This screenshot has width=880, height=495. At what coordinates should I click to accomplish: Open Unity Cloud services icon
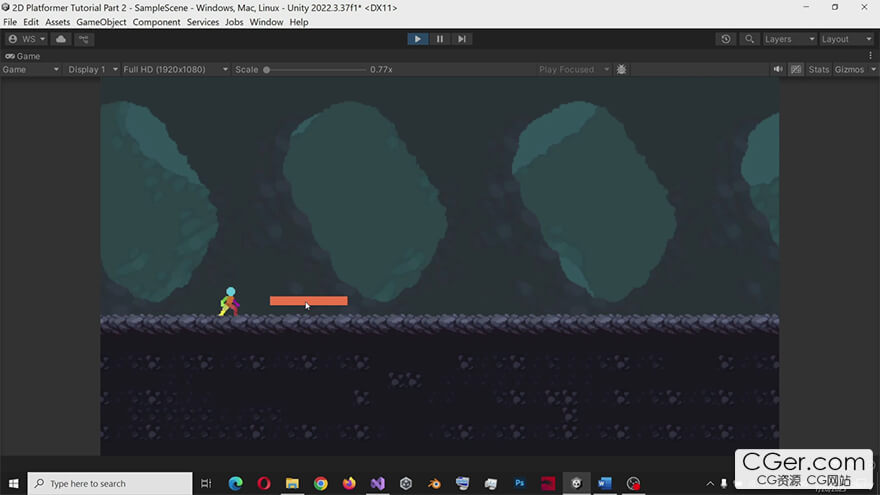coord(62,39)
